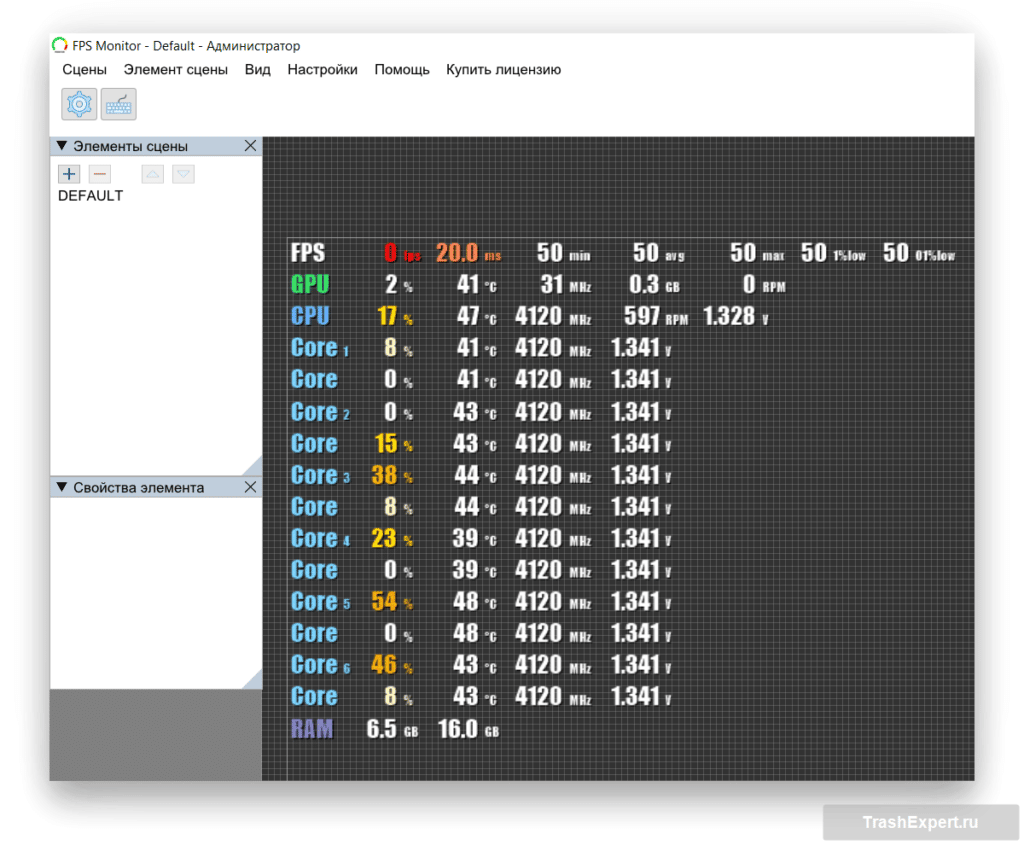Open the Сцены menu

pyautogui.click(x=84, y=70)
